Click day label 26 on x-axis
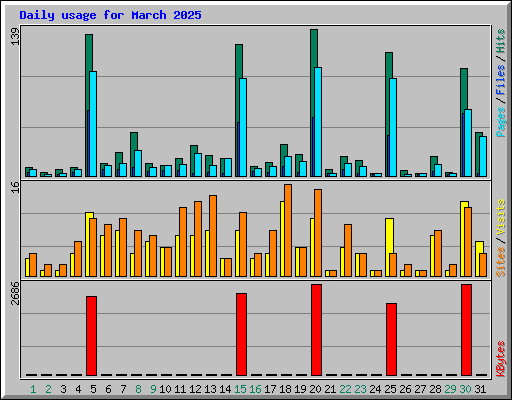Viewport: 512px width, 400px height. tap(405, 389)
